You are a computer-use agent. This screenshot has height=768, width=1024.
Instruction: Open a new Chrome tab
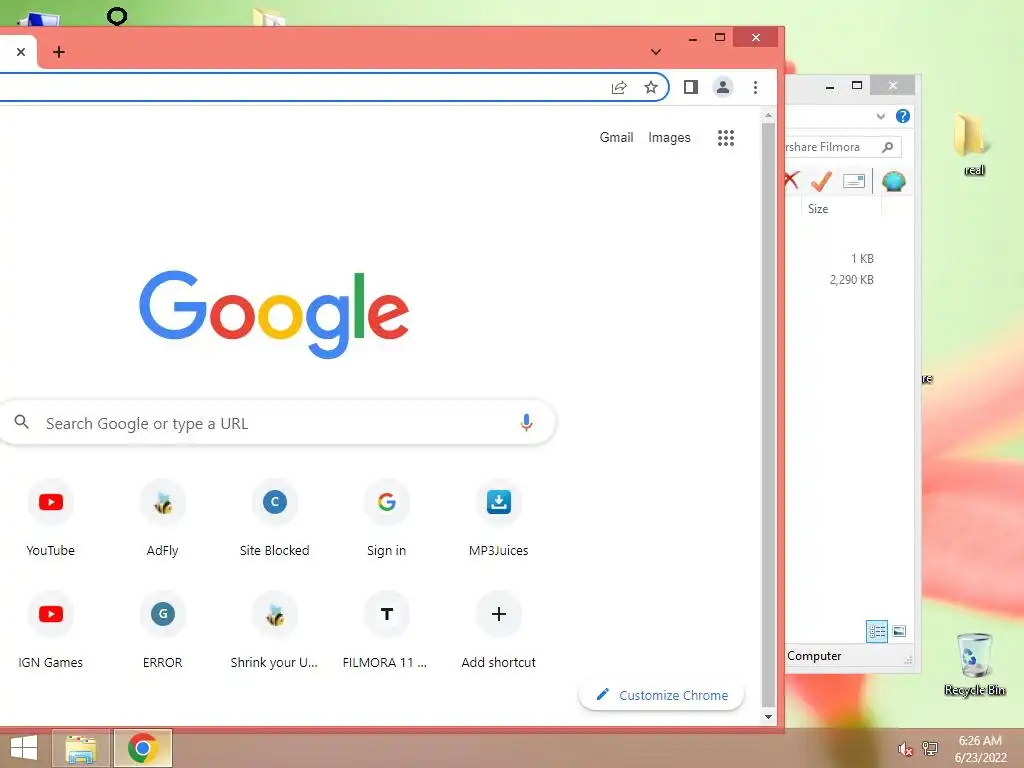click(59, 52)
